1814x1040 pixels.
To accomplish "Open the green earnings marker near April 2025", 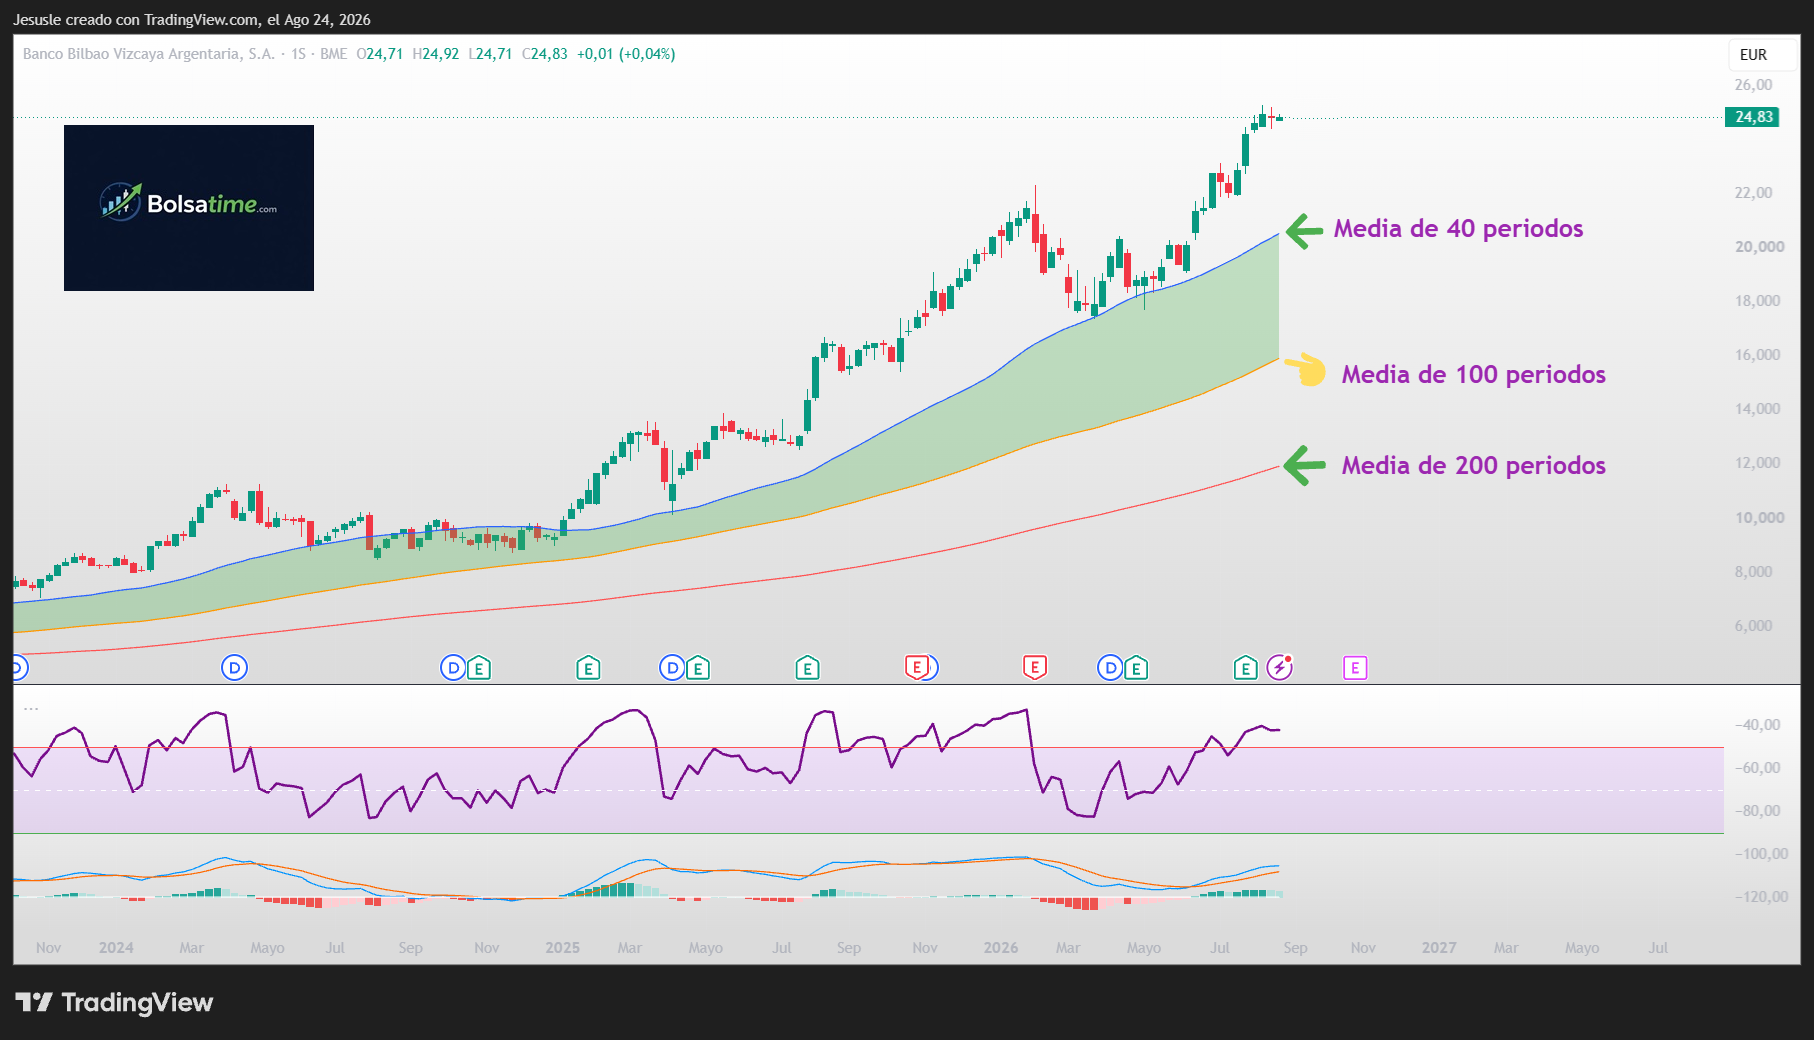I will (698, 668).
